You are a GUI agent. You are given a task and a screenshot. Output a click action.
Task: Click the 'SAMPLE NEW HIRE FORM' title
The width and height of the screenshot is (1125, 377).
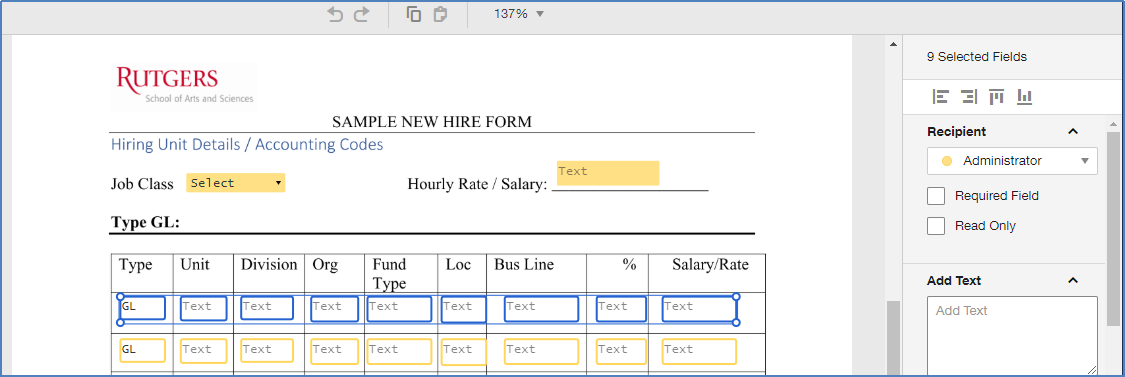pyautogui.click(x=432, y=122)
